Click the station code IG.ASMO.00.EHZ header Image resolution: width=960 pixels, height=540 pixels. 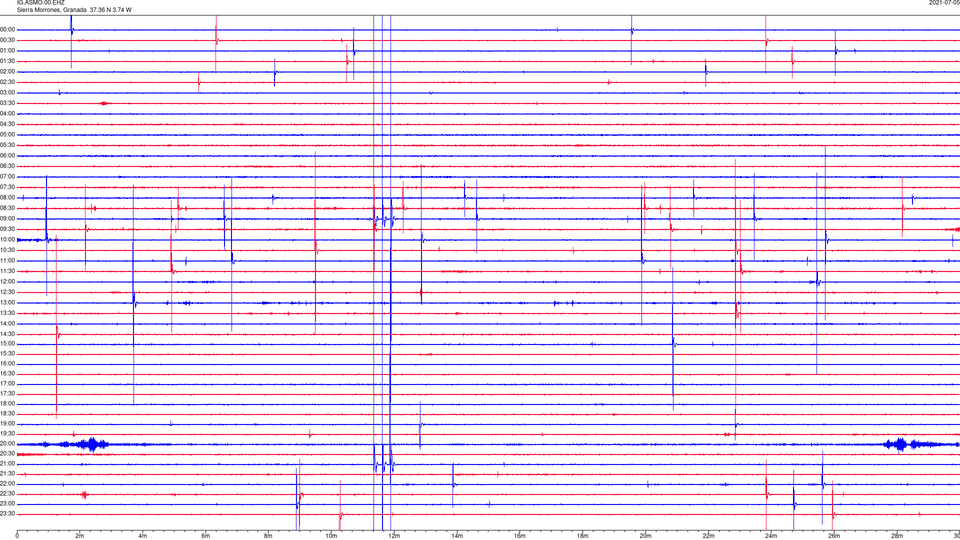pos(40,3)
